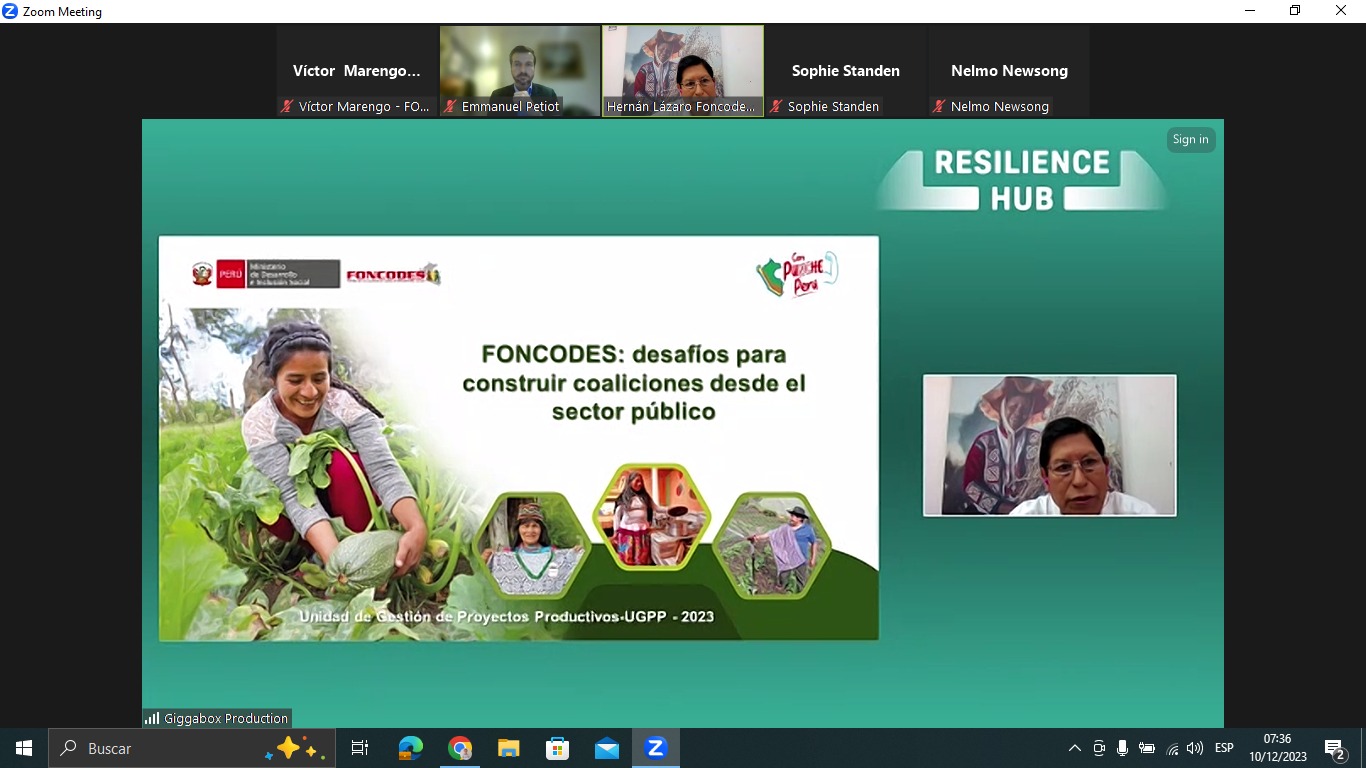1366x768 pixels.
Task: Click the Zoom icon in the taskbar
Action: 656,748
